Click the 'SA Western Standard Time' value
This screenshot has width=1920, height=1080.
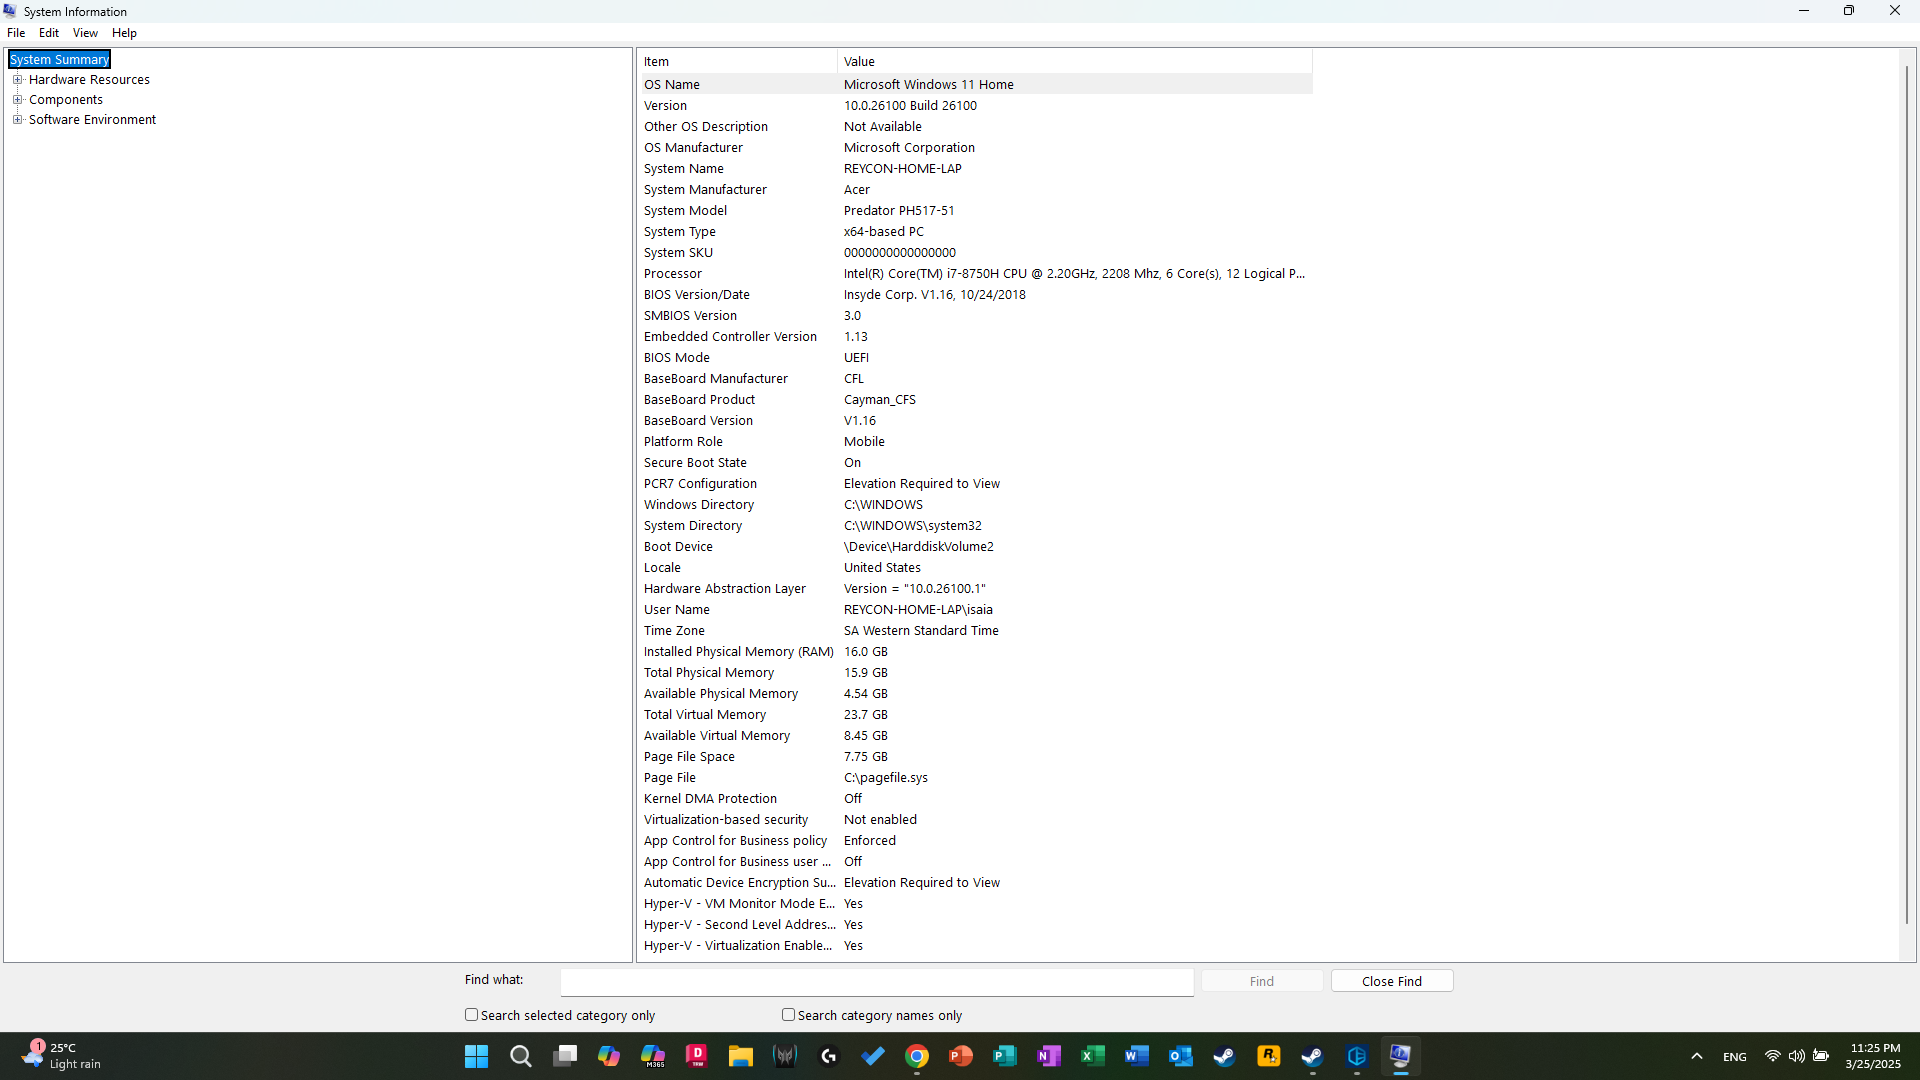click(x=921, y=631)
